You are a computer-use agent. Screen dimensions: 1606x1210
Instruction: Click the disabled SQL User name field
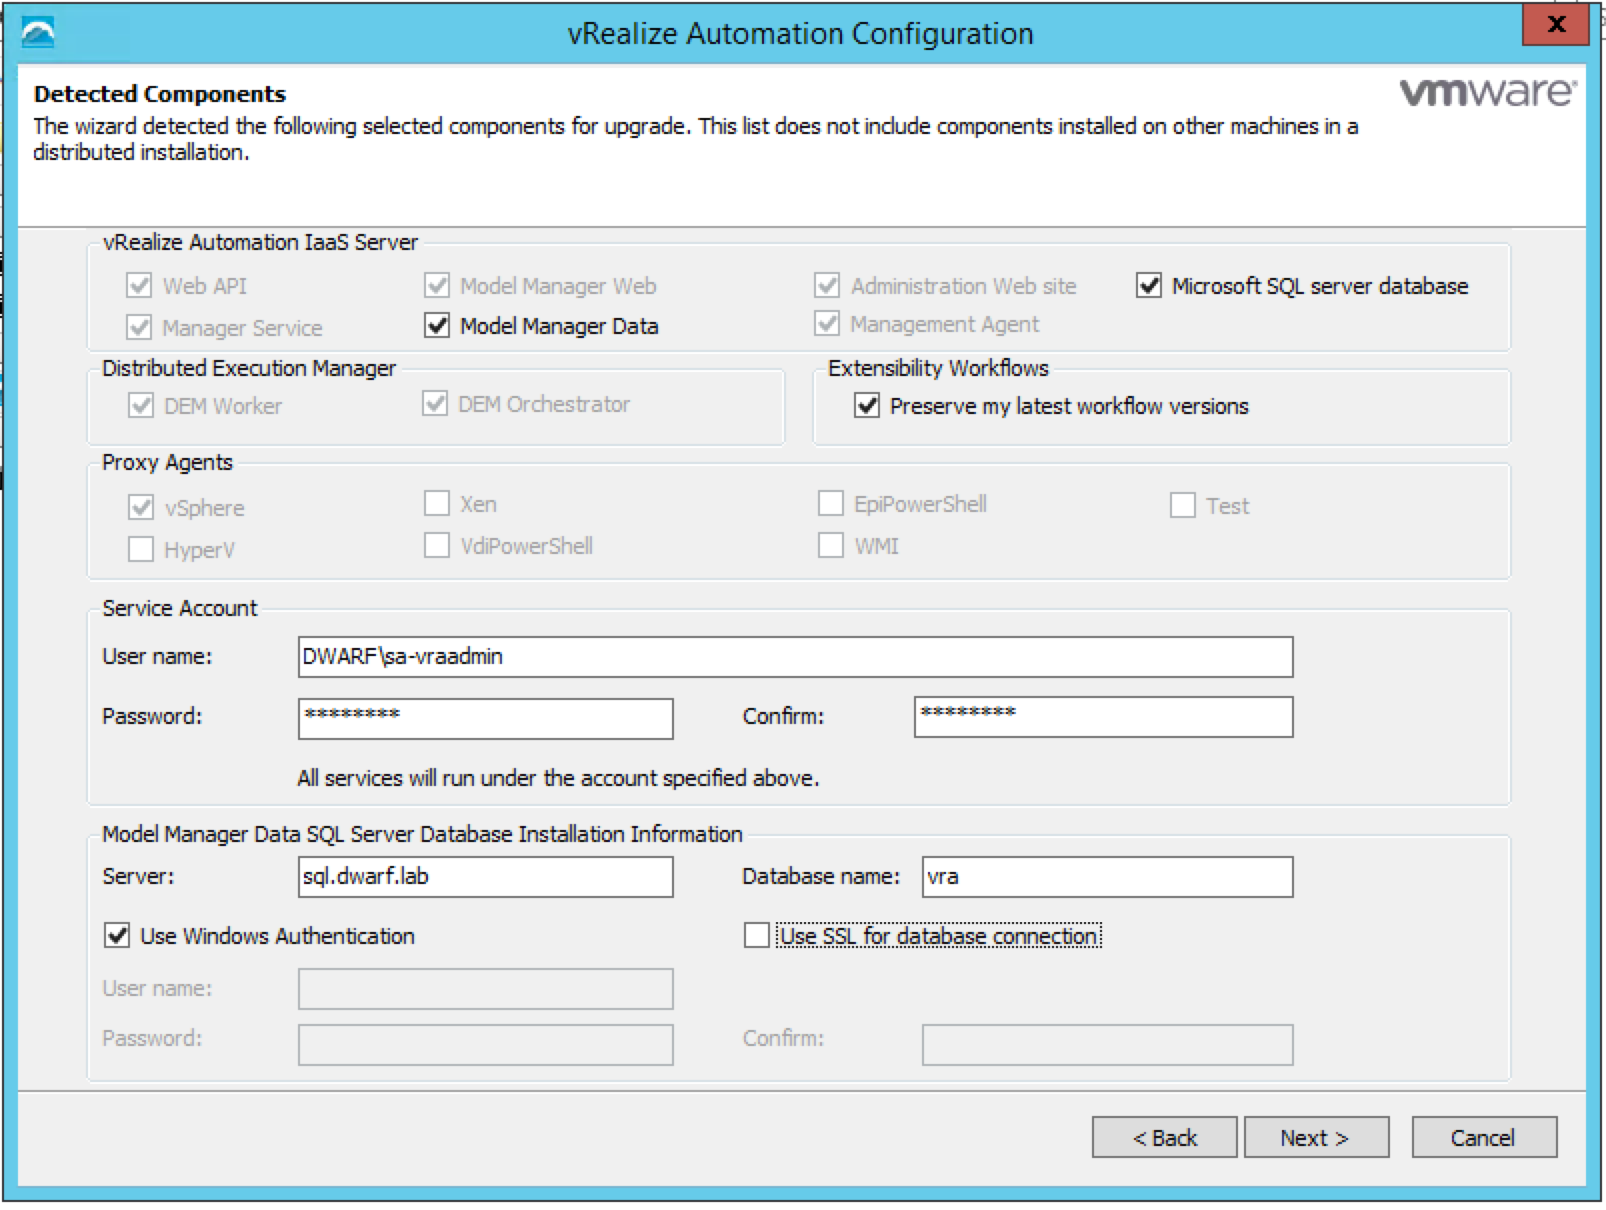pyautogui.click(x=485, y=989)
